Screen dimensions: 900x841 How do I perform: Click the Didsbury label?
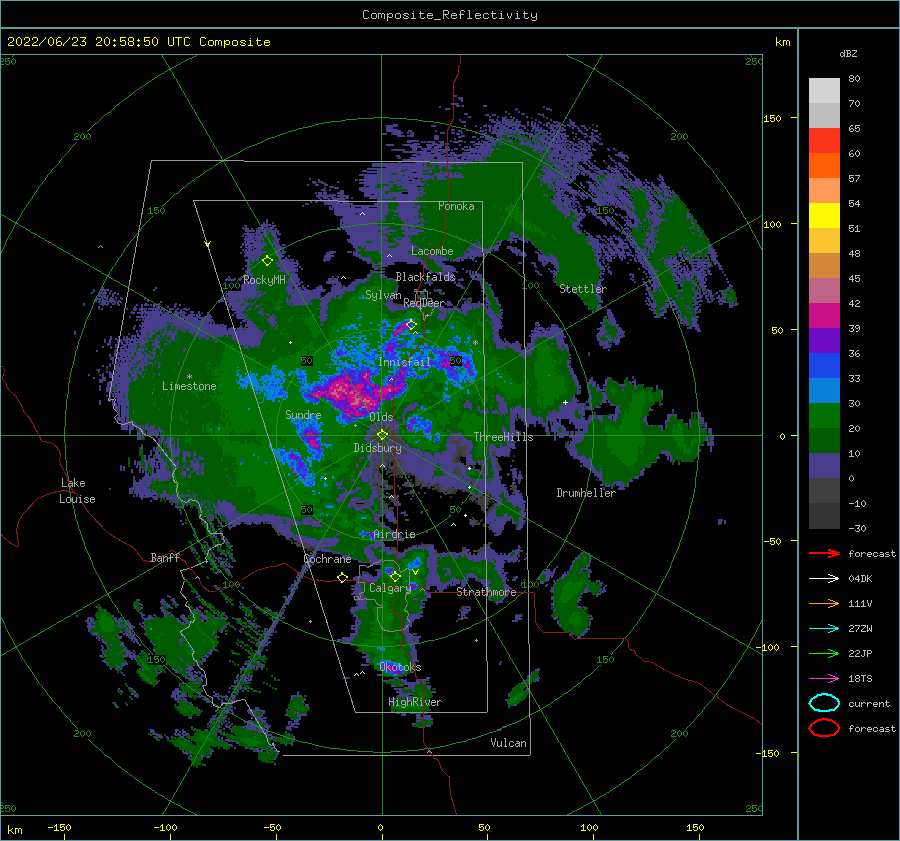pos(377,448)
